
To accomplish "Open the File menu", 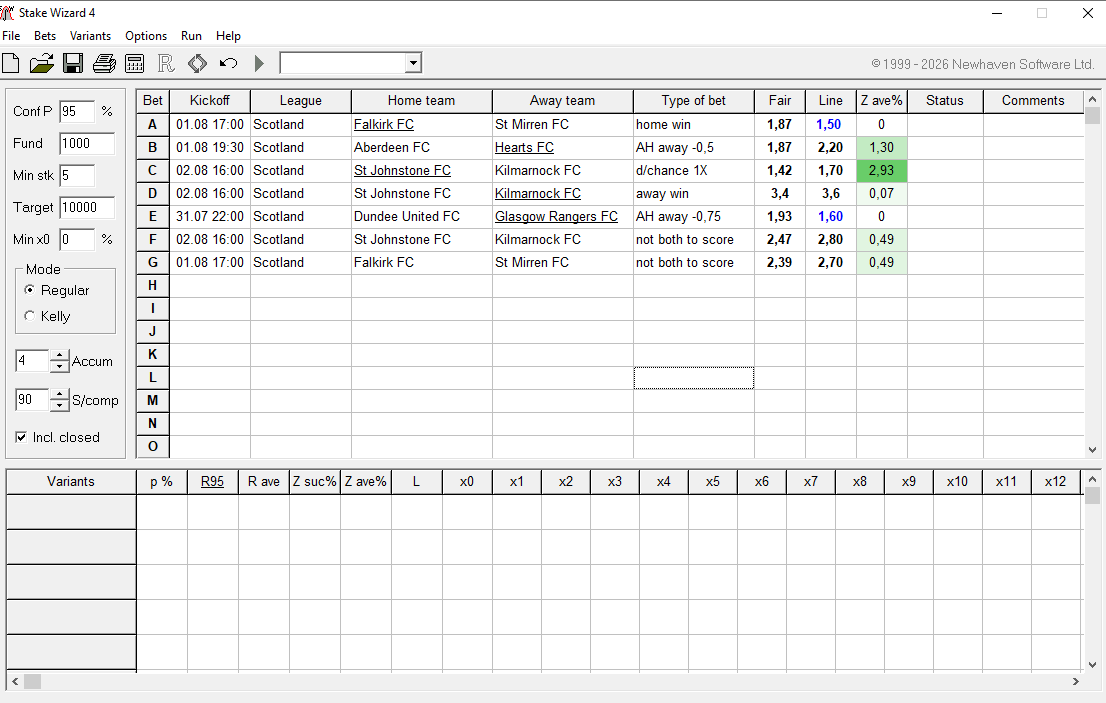I will click(x=11, y=36).
